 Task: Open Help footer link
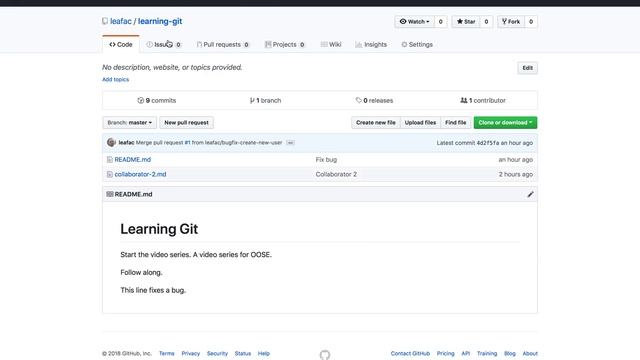pos(264,353)
